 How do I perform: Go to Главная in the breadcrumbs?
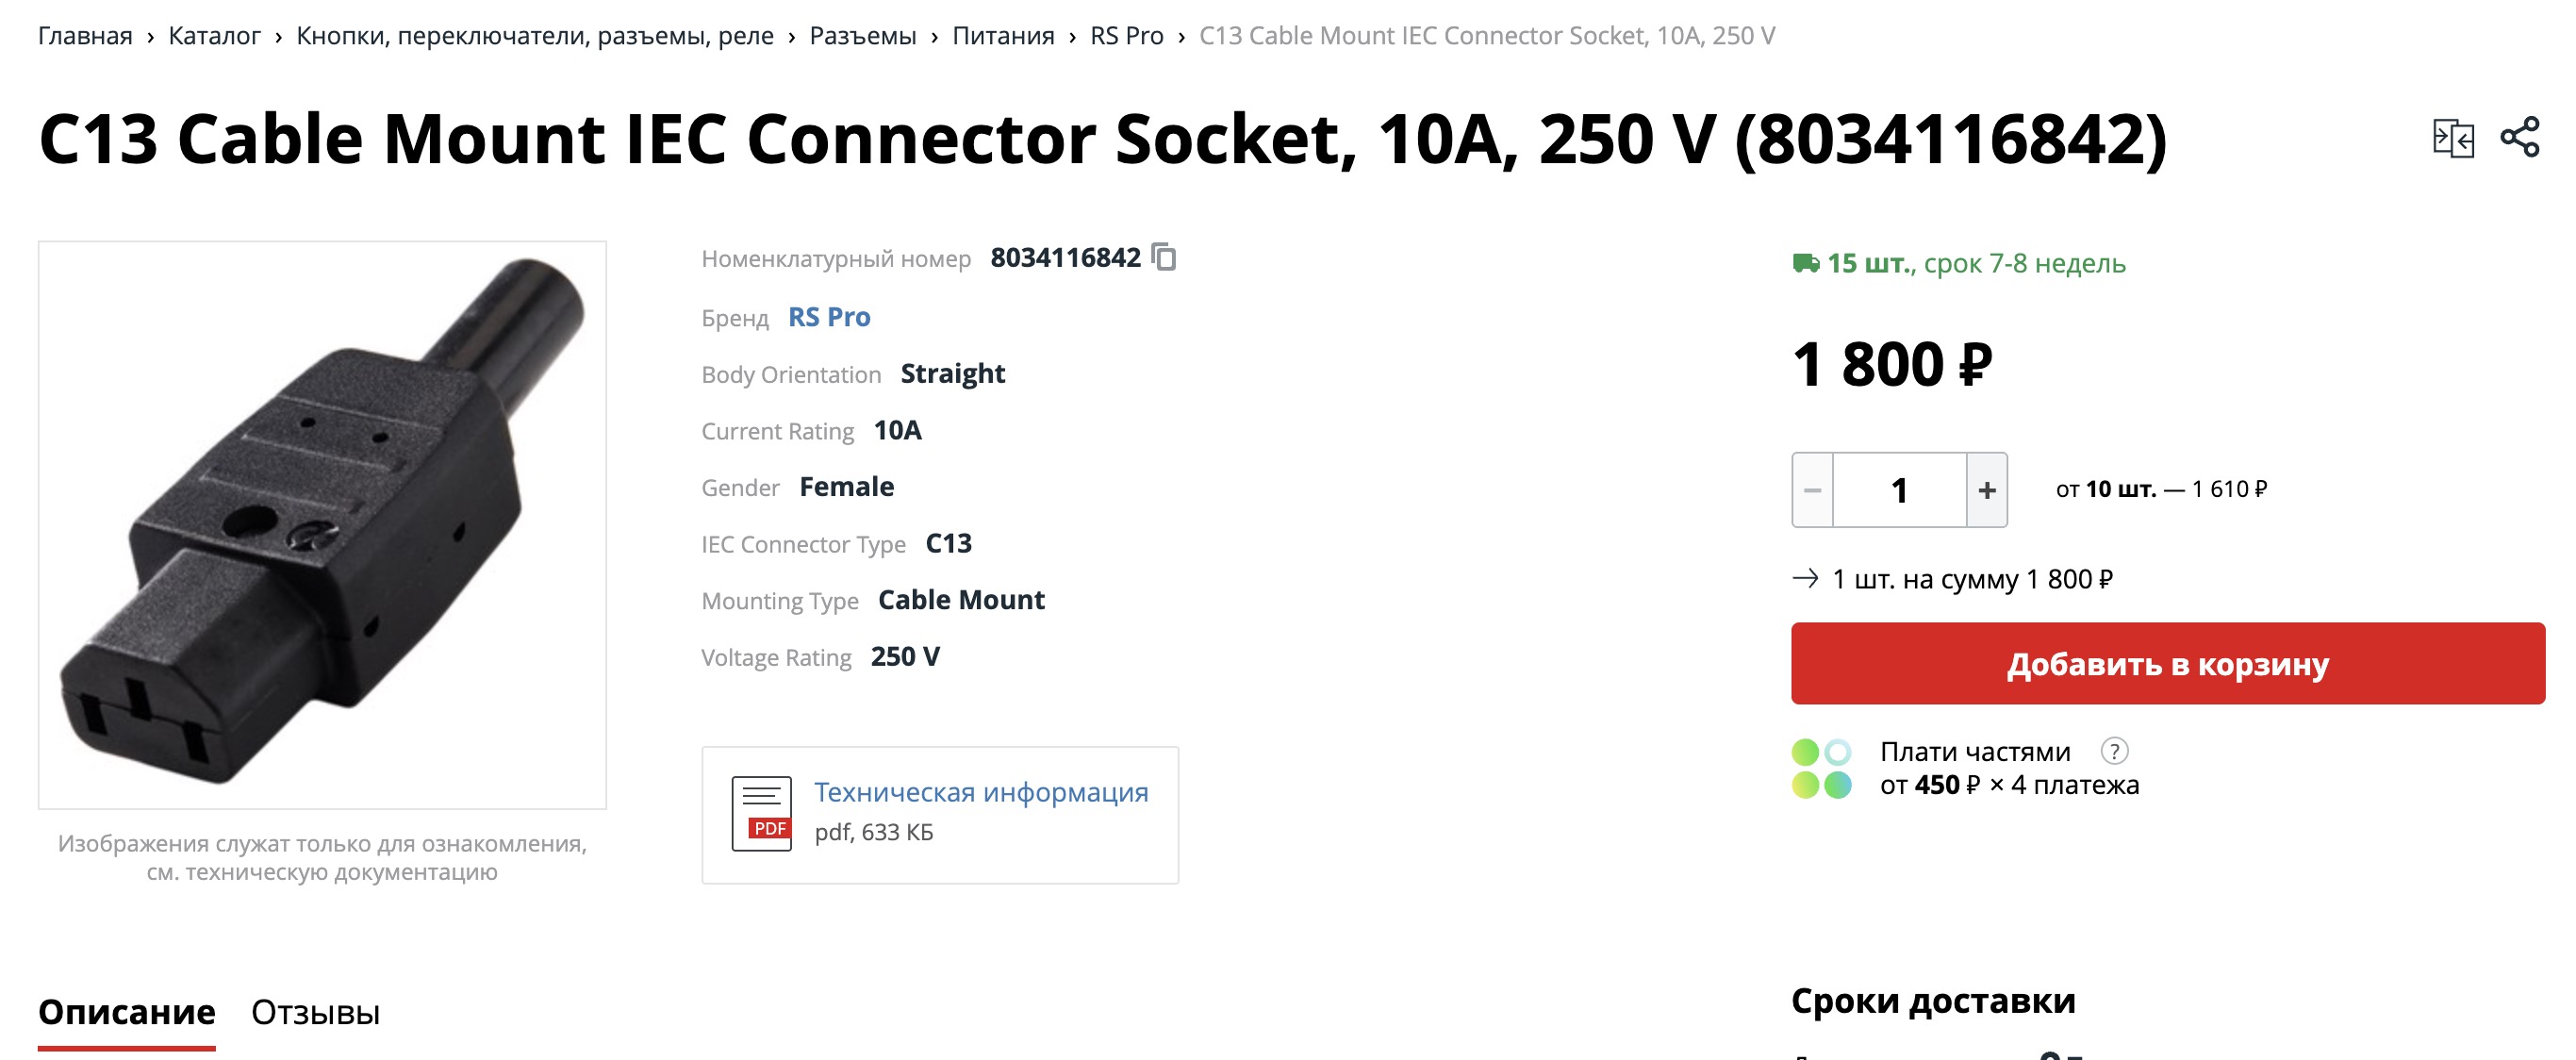click(x=85, y=36)
